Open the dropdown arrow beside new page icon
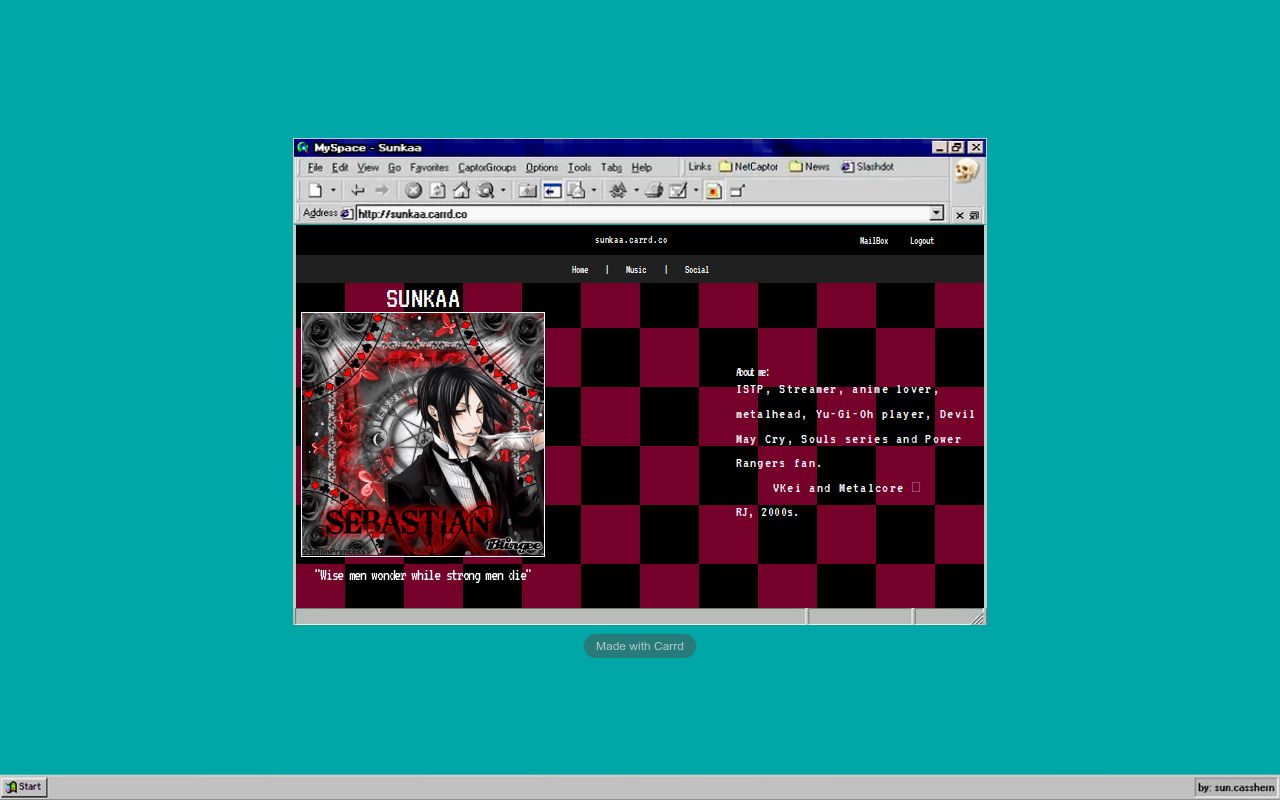Screen dimensions: 1280x800 (x=333, y=190)
